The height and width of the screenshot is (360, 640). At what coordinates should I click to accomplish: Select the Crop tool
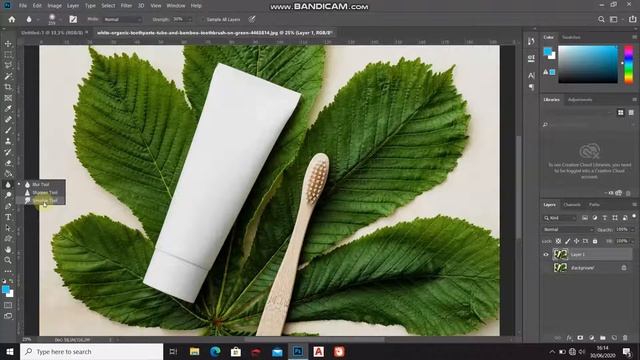tap(8, 87)
